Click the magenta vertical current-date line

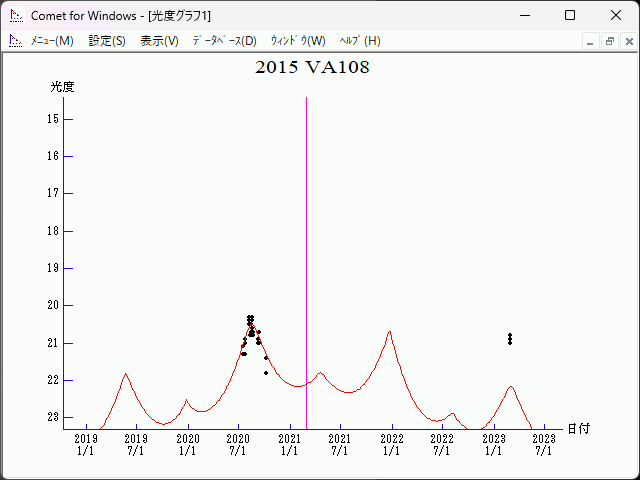(x=306, y=250)
